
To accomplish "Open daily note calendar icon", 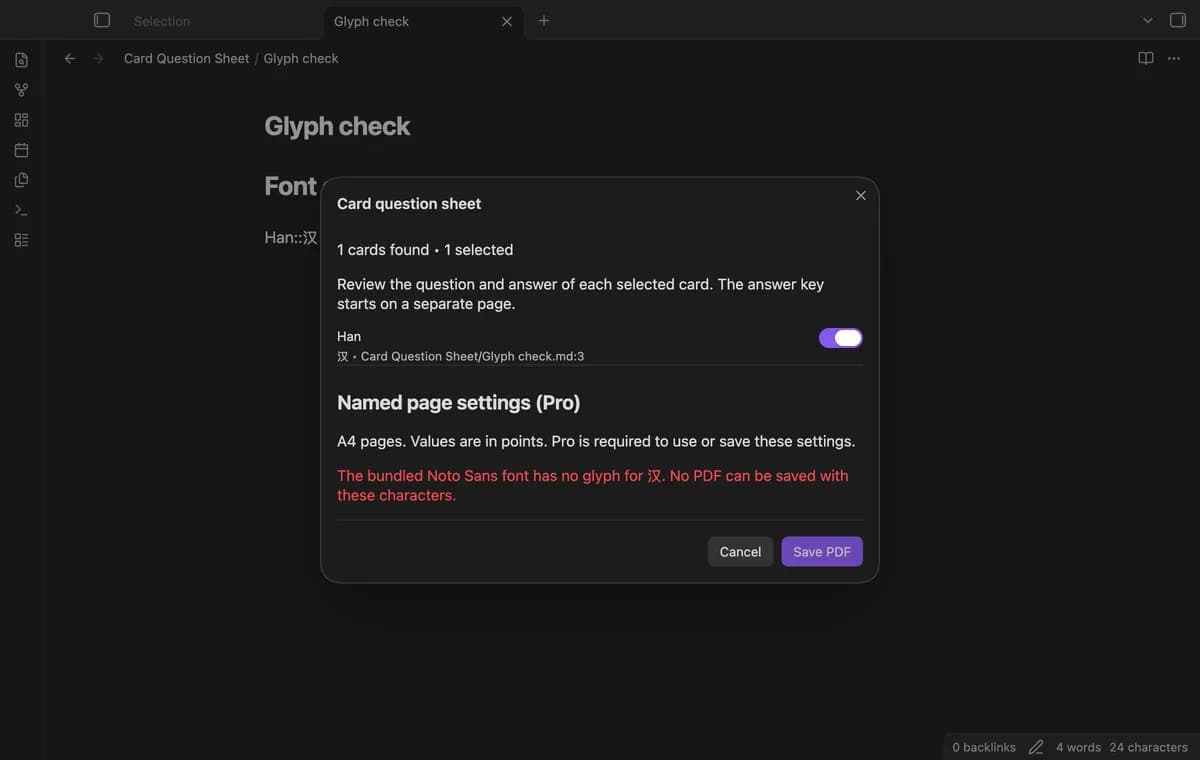I will click(x=21, y=150).
